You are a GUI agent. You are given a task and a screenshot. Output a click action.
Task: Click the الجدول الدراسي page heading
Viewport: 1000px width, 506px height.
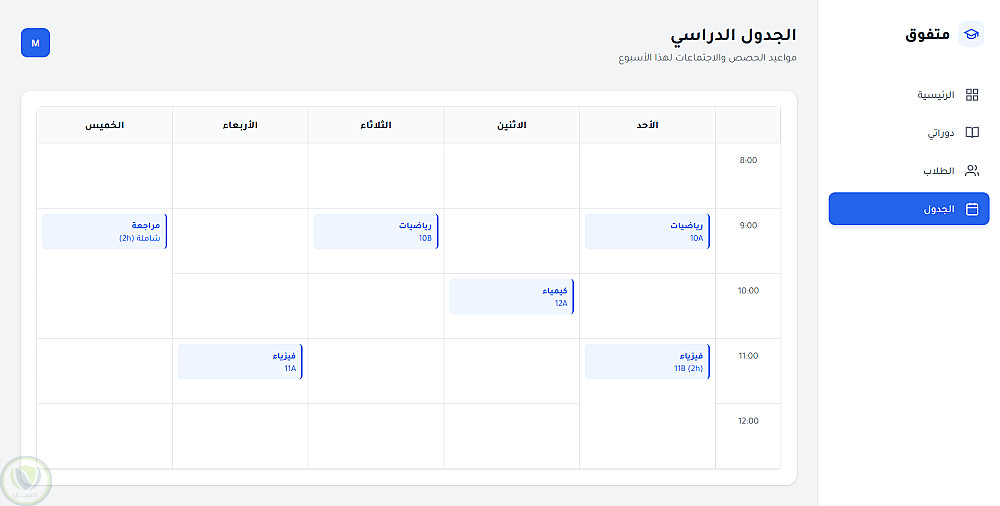coord(733,36)
